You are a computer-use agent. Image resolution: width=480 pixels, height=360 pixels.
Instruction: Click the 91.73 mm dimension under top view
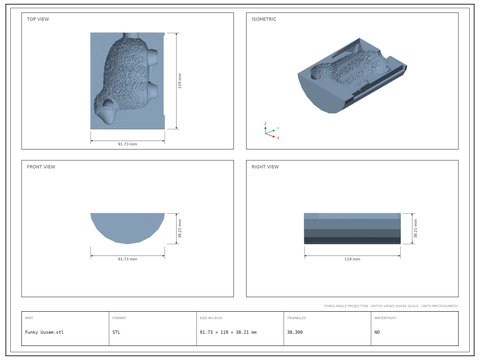coord(128,144)
